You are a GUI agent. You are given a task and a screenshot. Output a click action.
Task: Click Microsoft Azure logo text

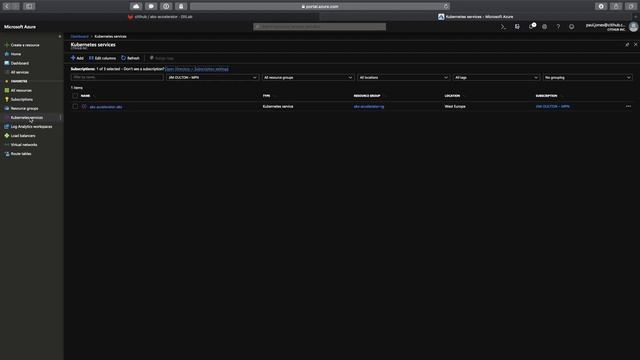click(x=20, y=27)
